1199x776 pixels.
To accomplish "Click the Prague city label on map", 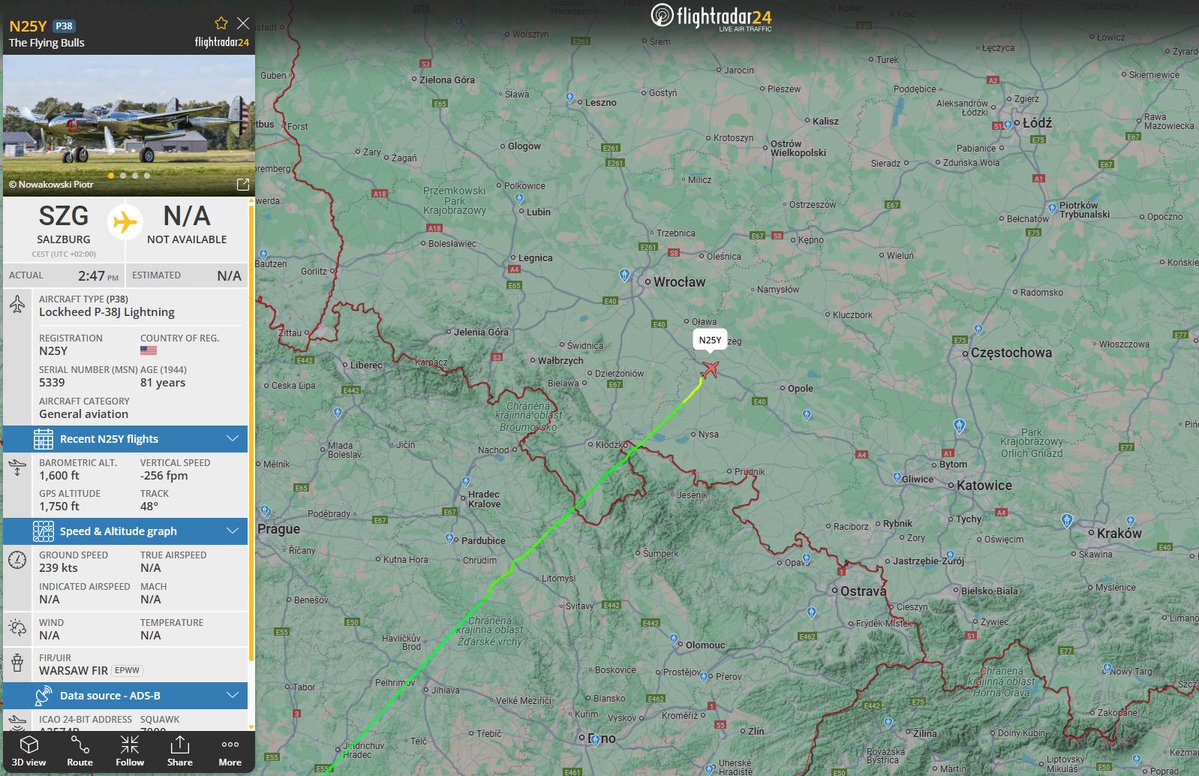I will (x=279, y=529).
